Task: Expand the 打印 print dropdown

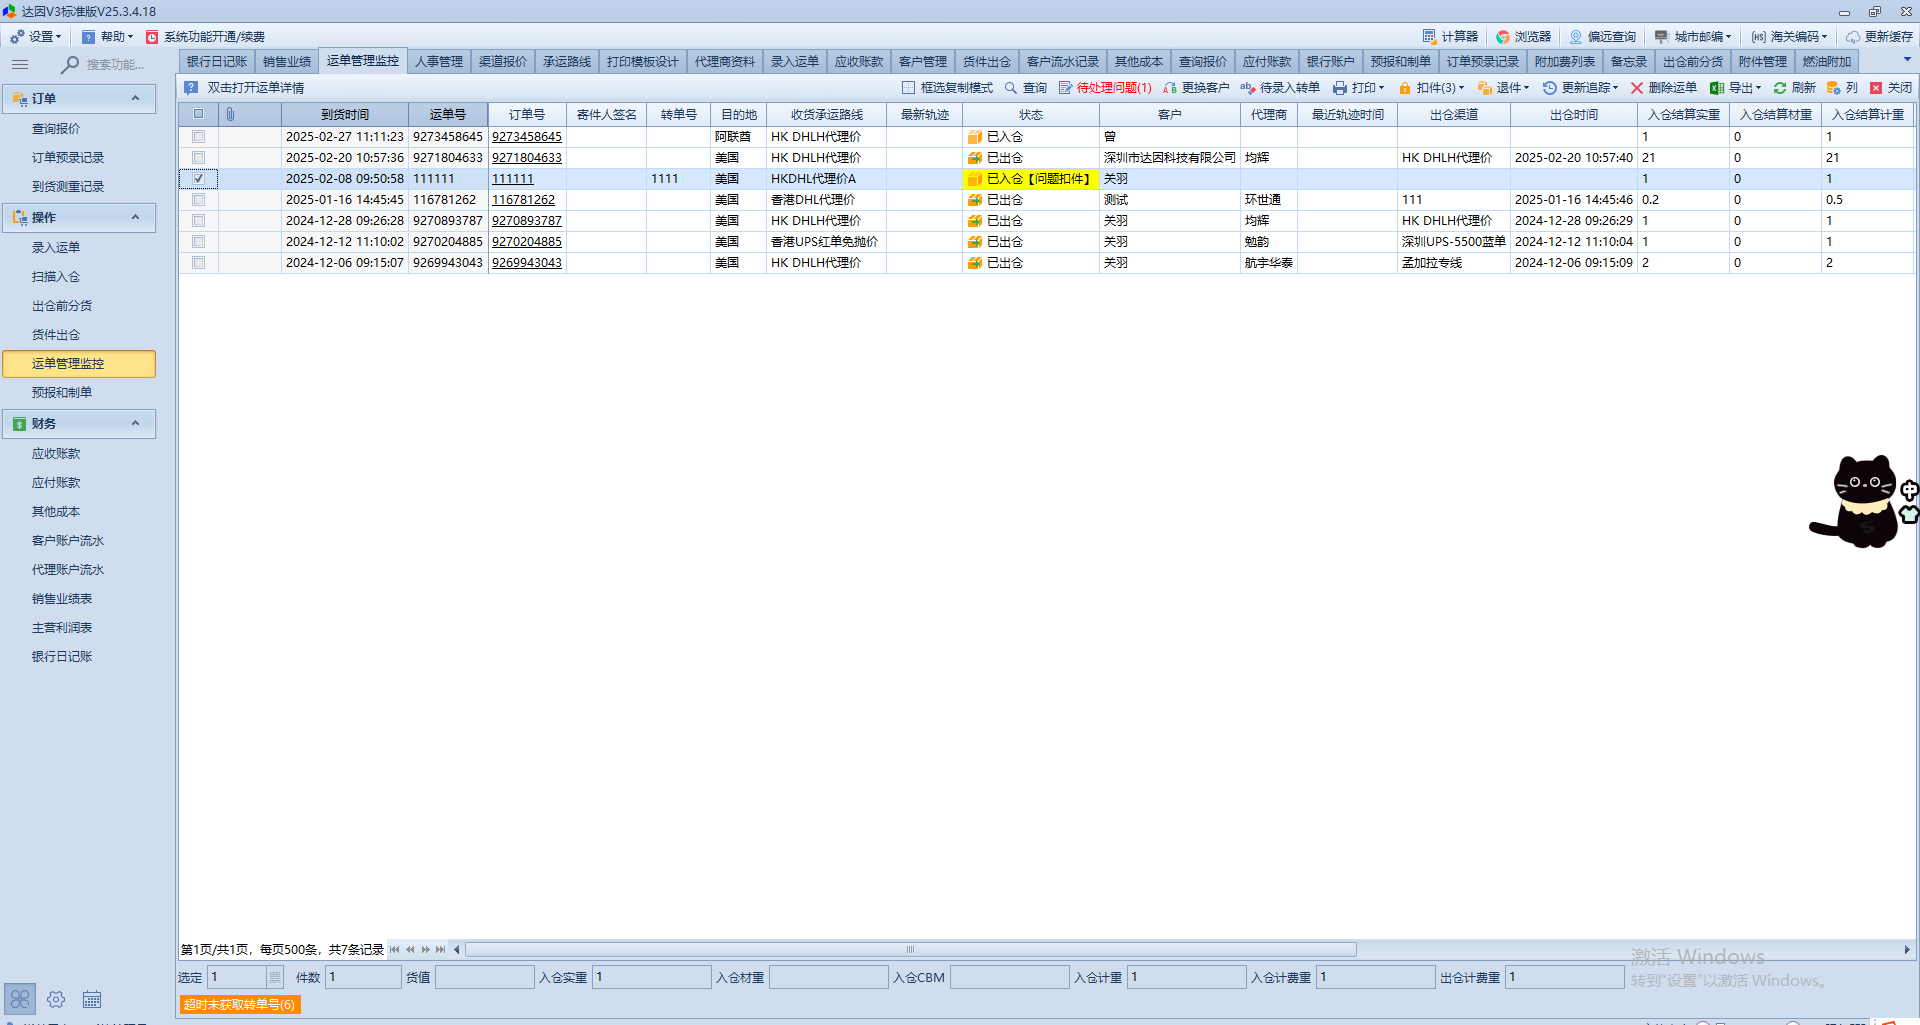Action: click(1359, 88)
